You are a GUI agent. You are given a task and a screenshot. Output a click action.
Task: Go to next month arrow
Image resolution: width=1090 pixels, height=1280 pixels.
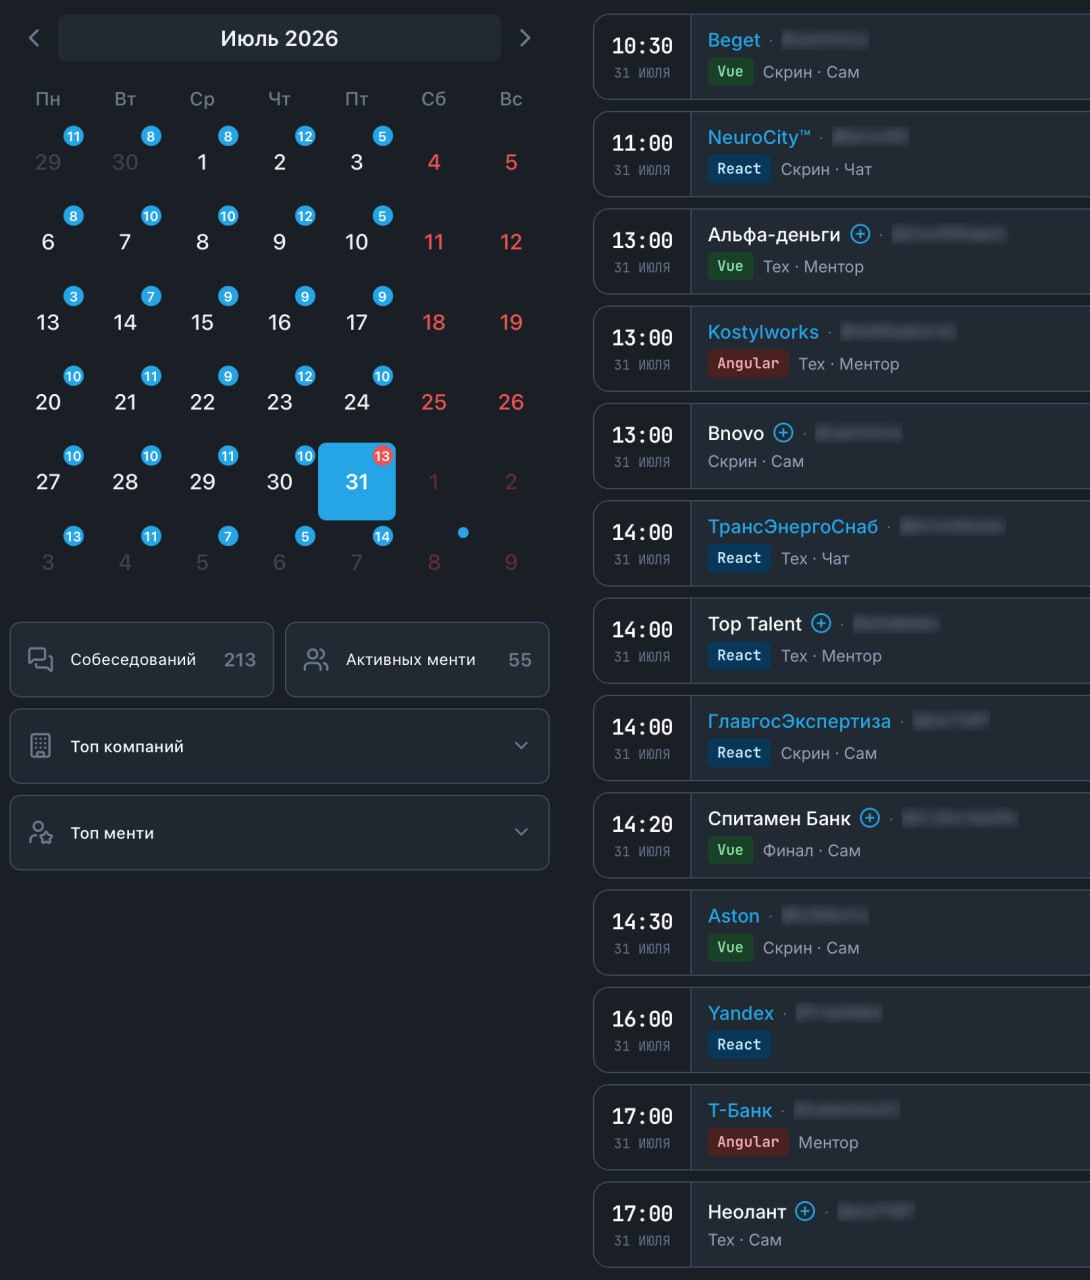(525, 38)
